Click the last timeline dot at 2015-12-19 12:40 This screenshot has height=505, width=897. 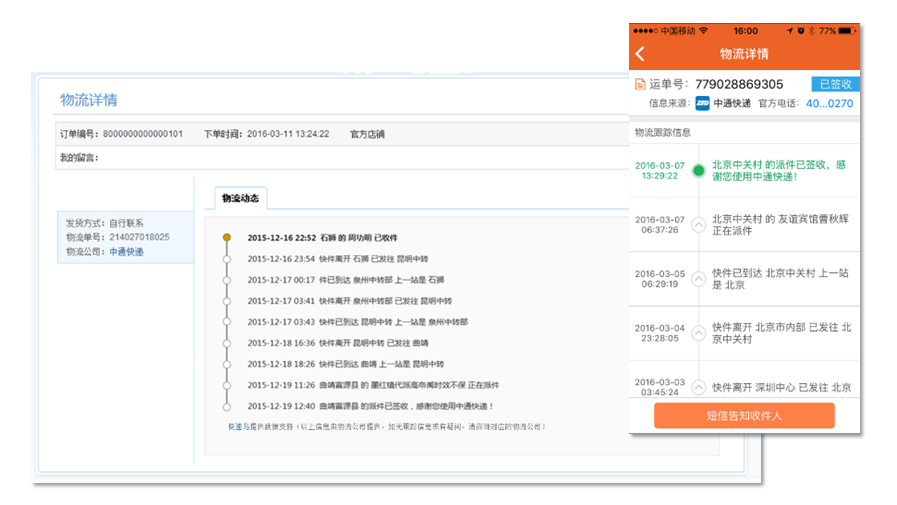pyautogui.click(x=227, y=406)
